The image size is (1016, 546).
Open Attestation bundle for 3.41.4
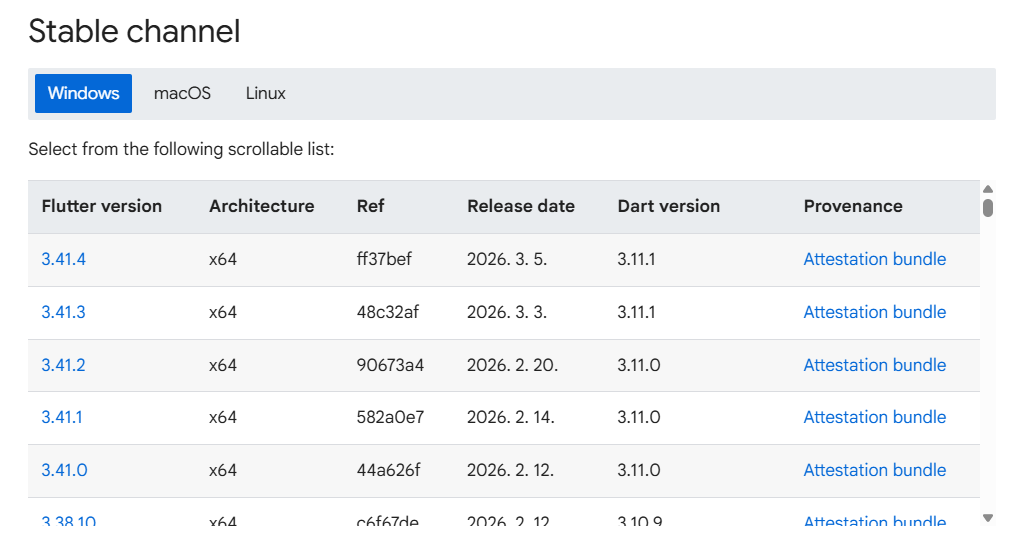coord(874,259)
